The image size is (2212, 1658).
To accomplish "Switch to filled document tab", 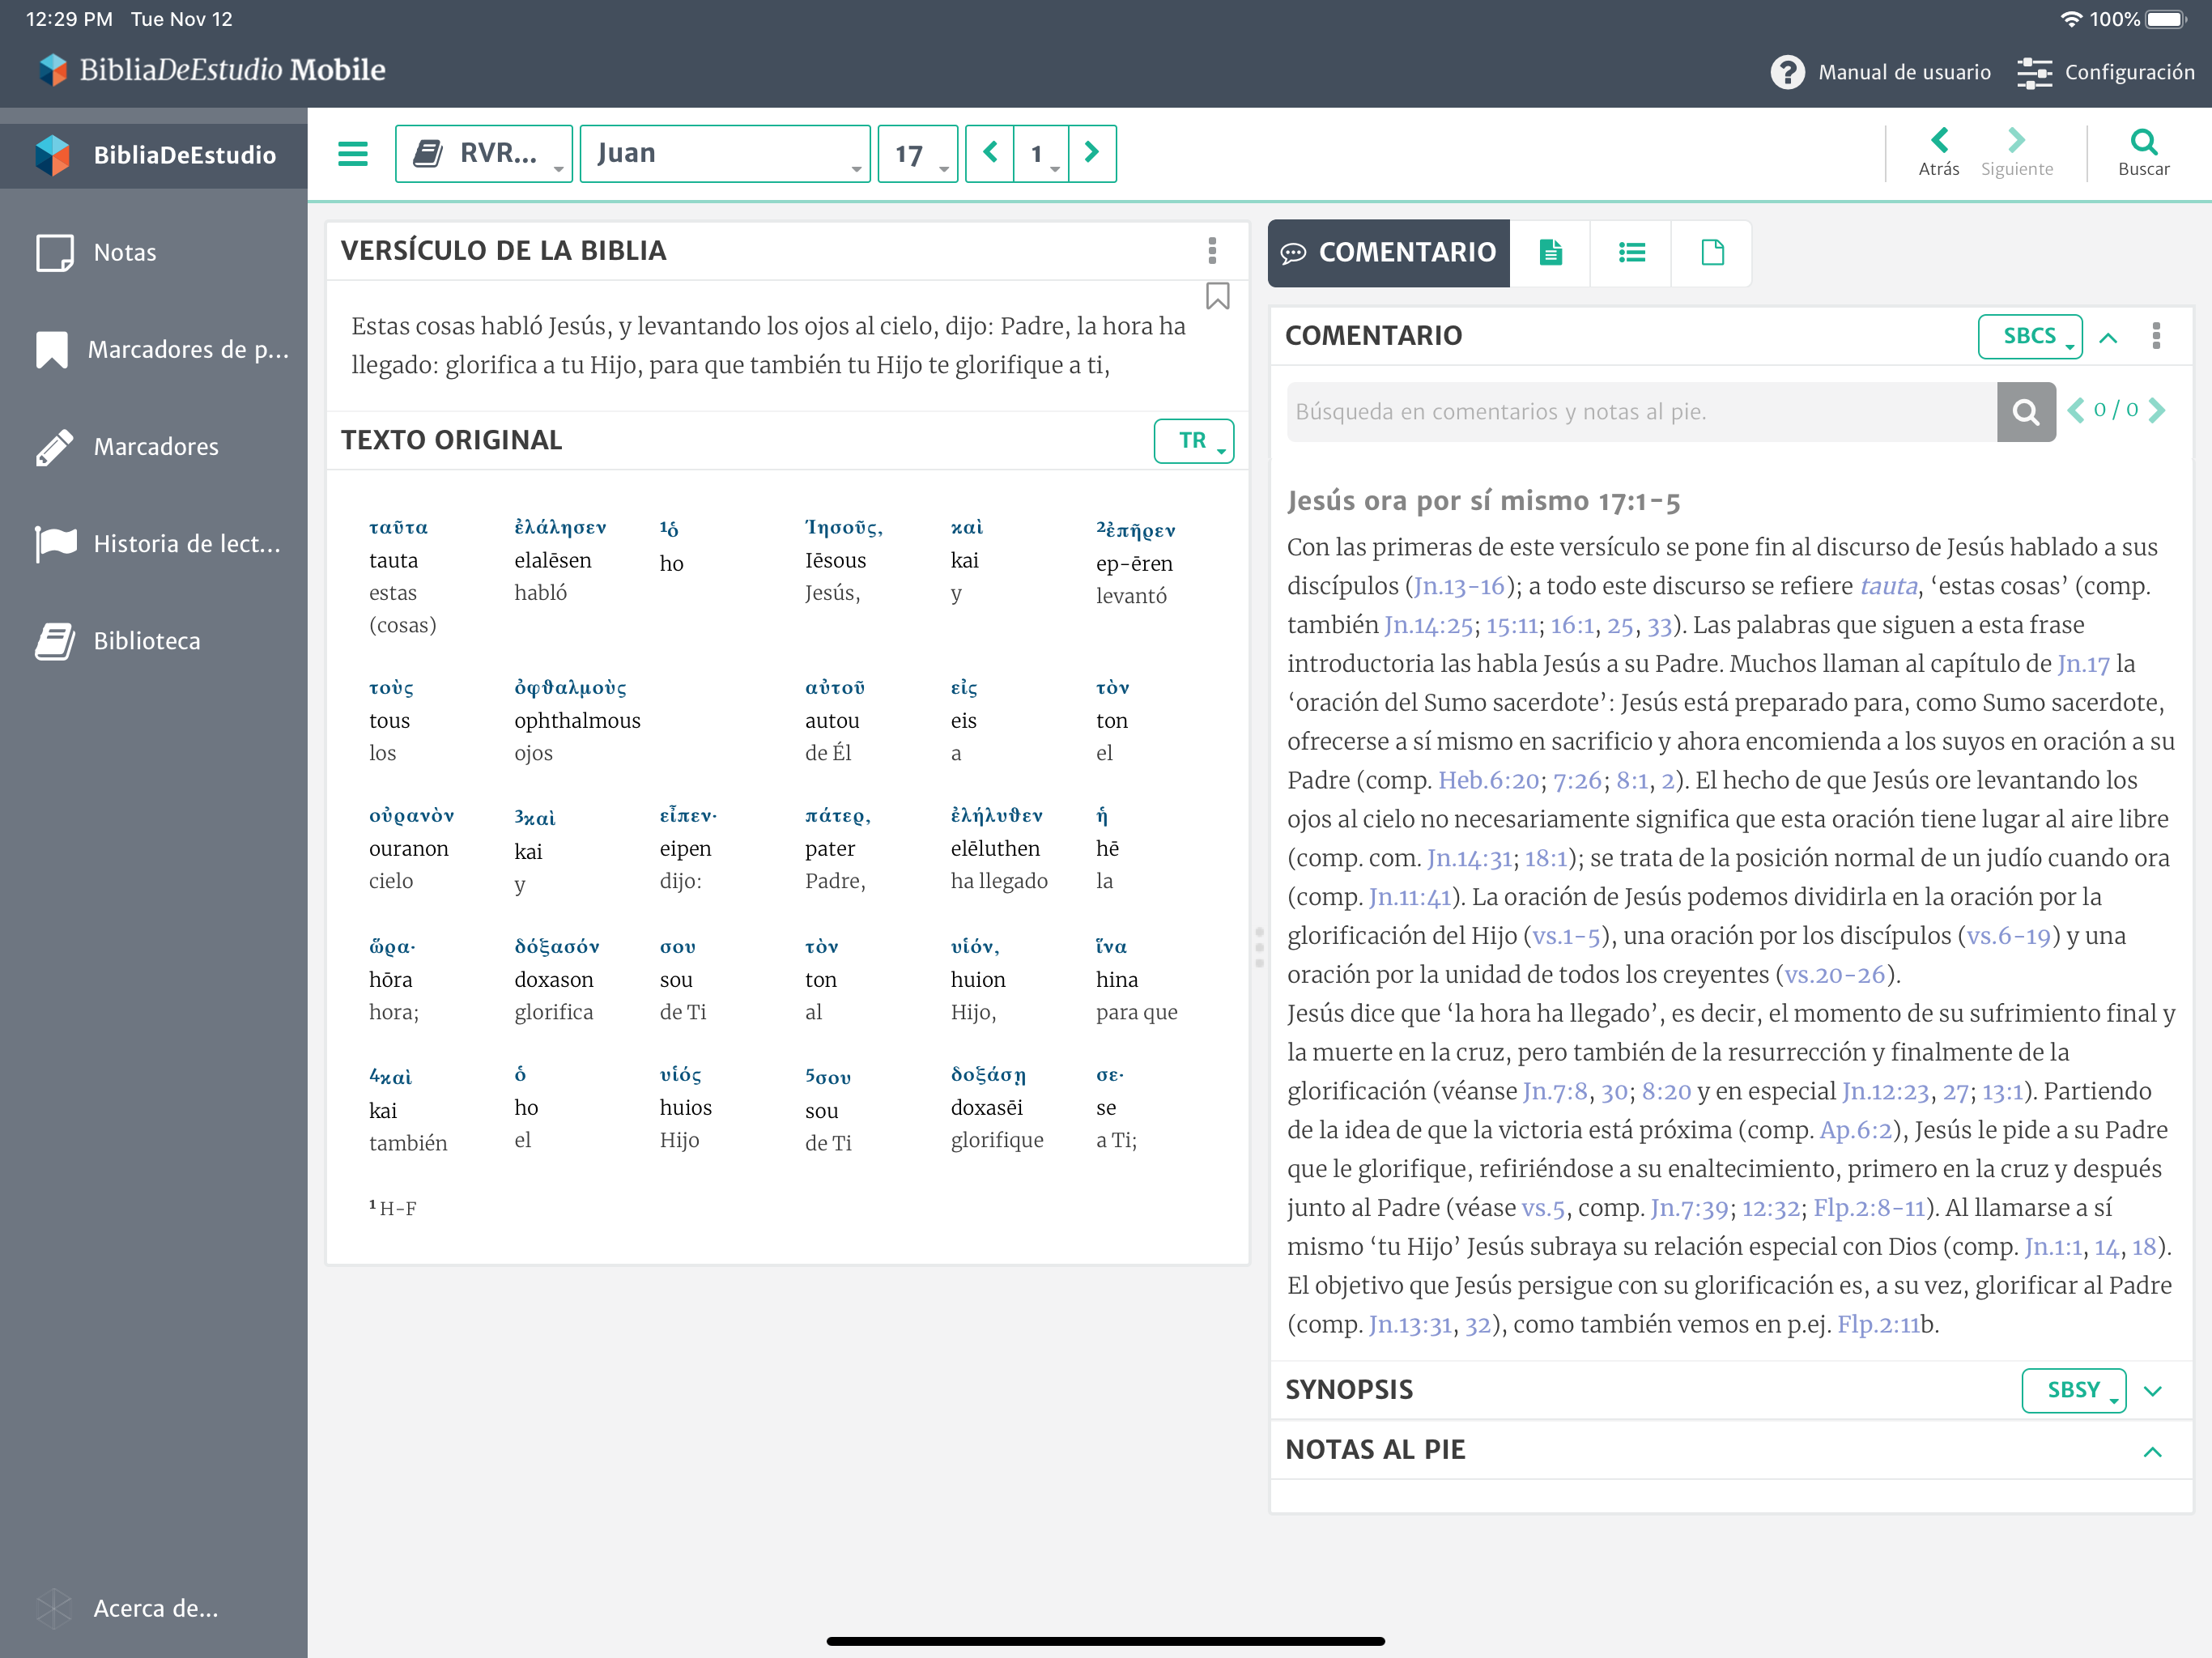I will click(x=1550, y=253).
